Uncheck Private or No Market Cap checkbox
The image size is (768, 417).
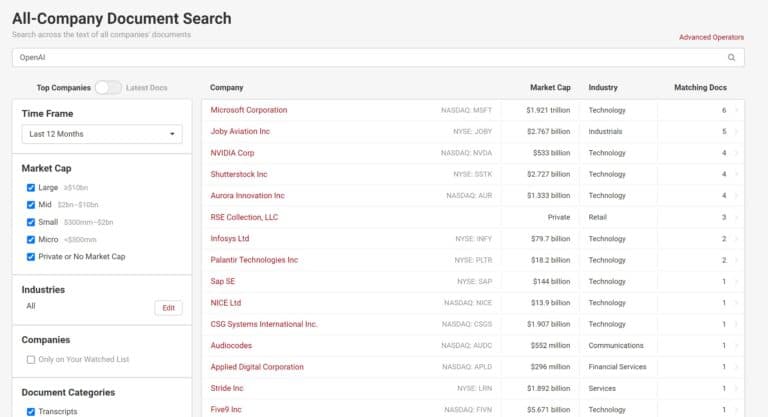pos(31,257)
